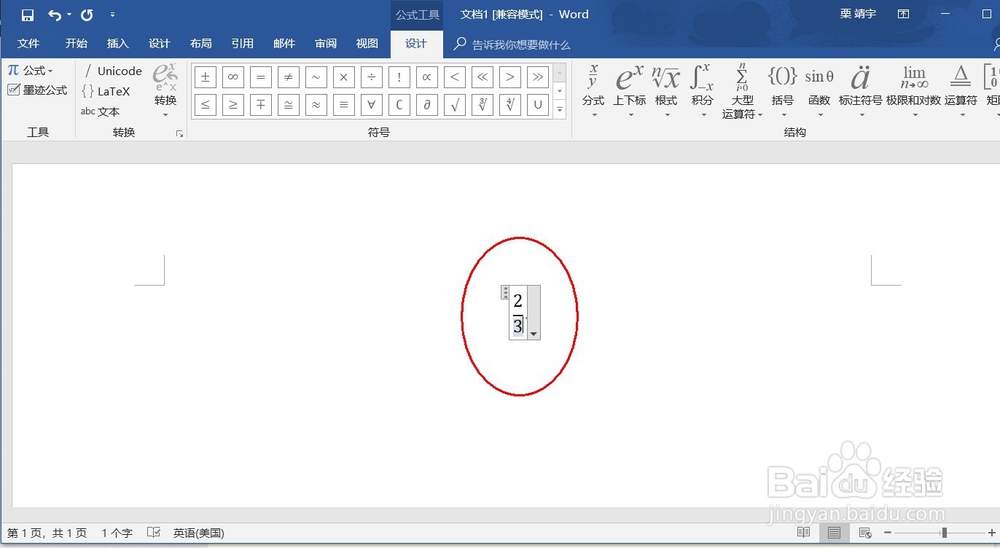Select the Unicode conversion format
The width and height of the screenshot is (1000, 548).
(112, 71)
